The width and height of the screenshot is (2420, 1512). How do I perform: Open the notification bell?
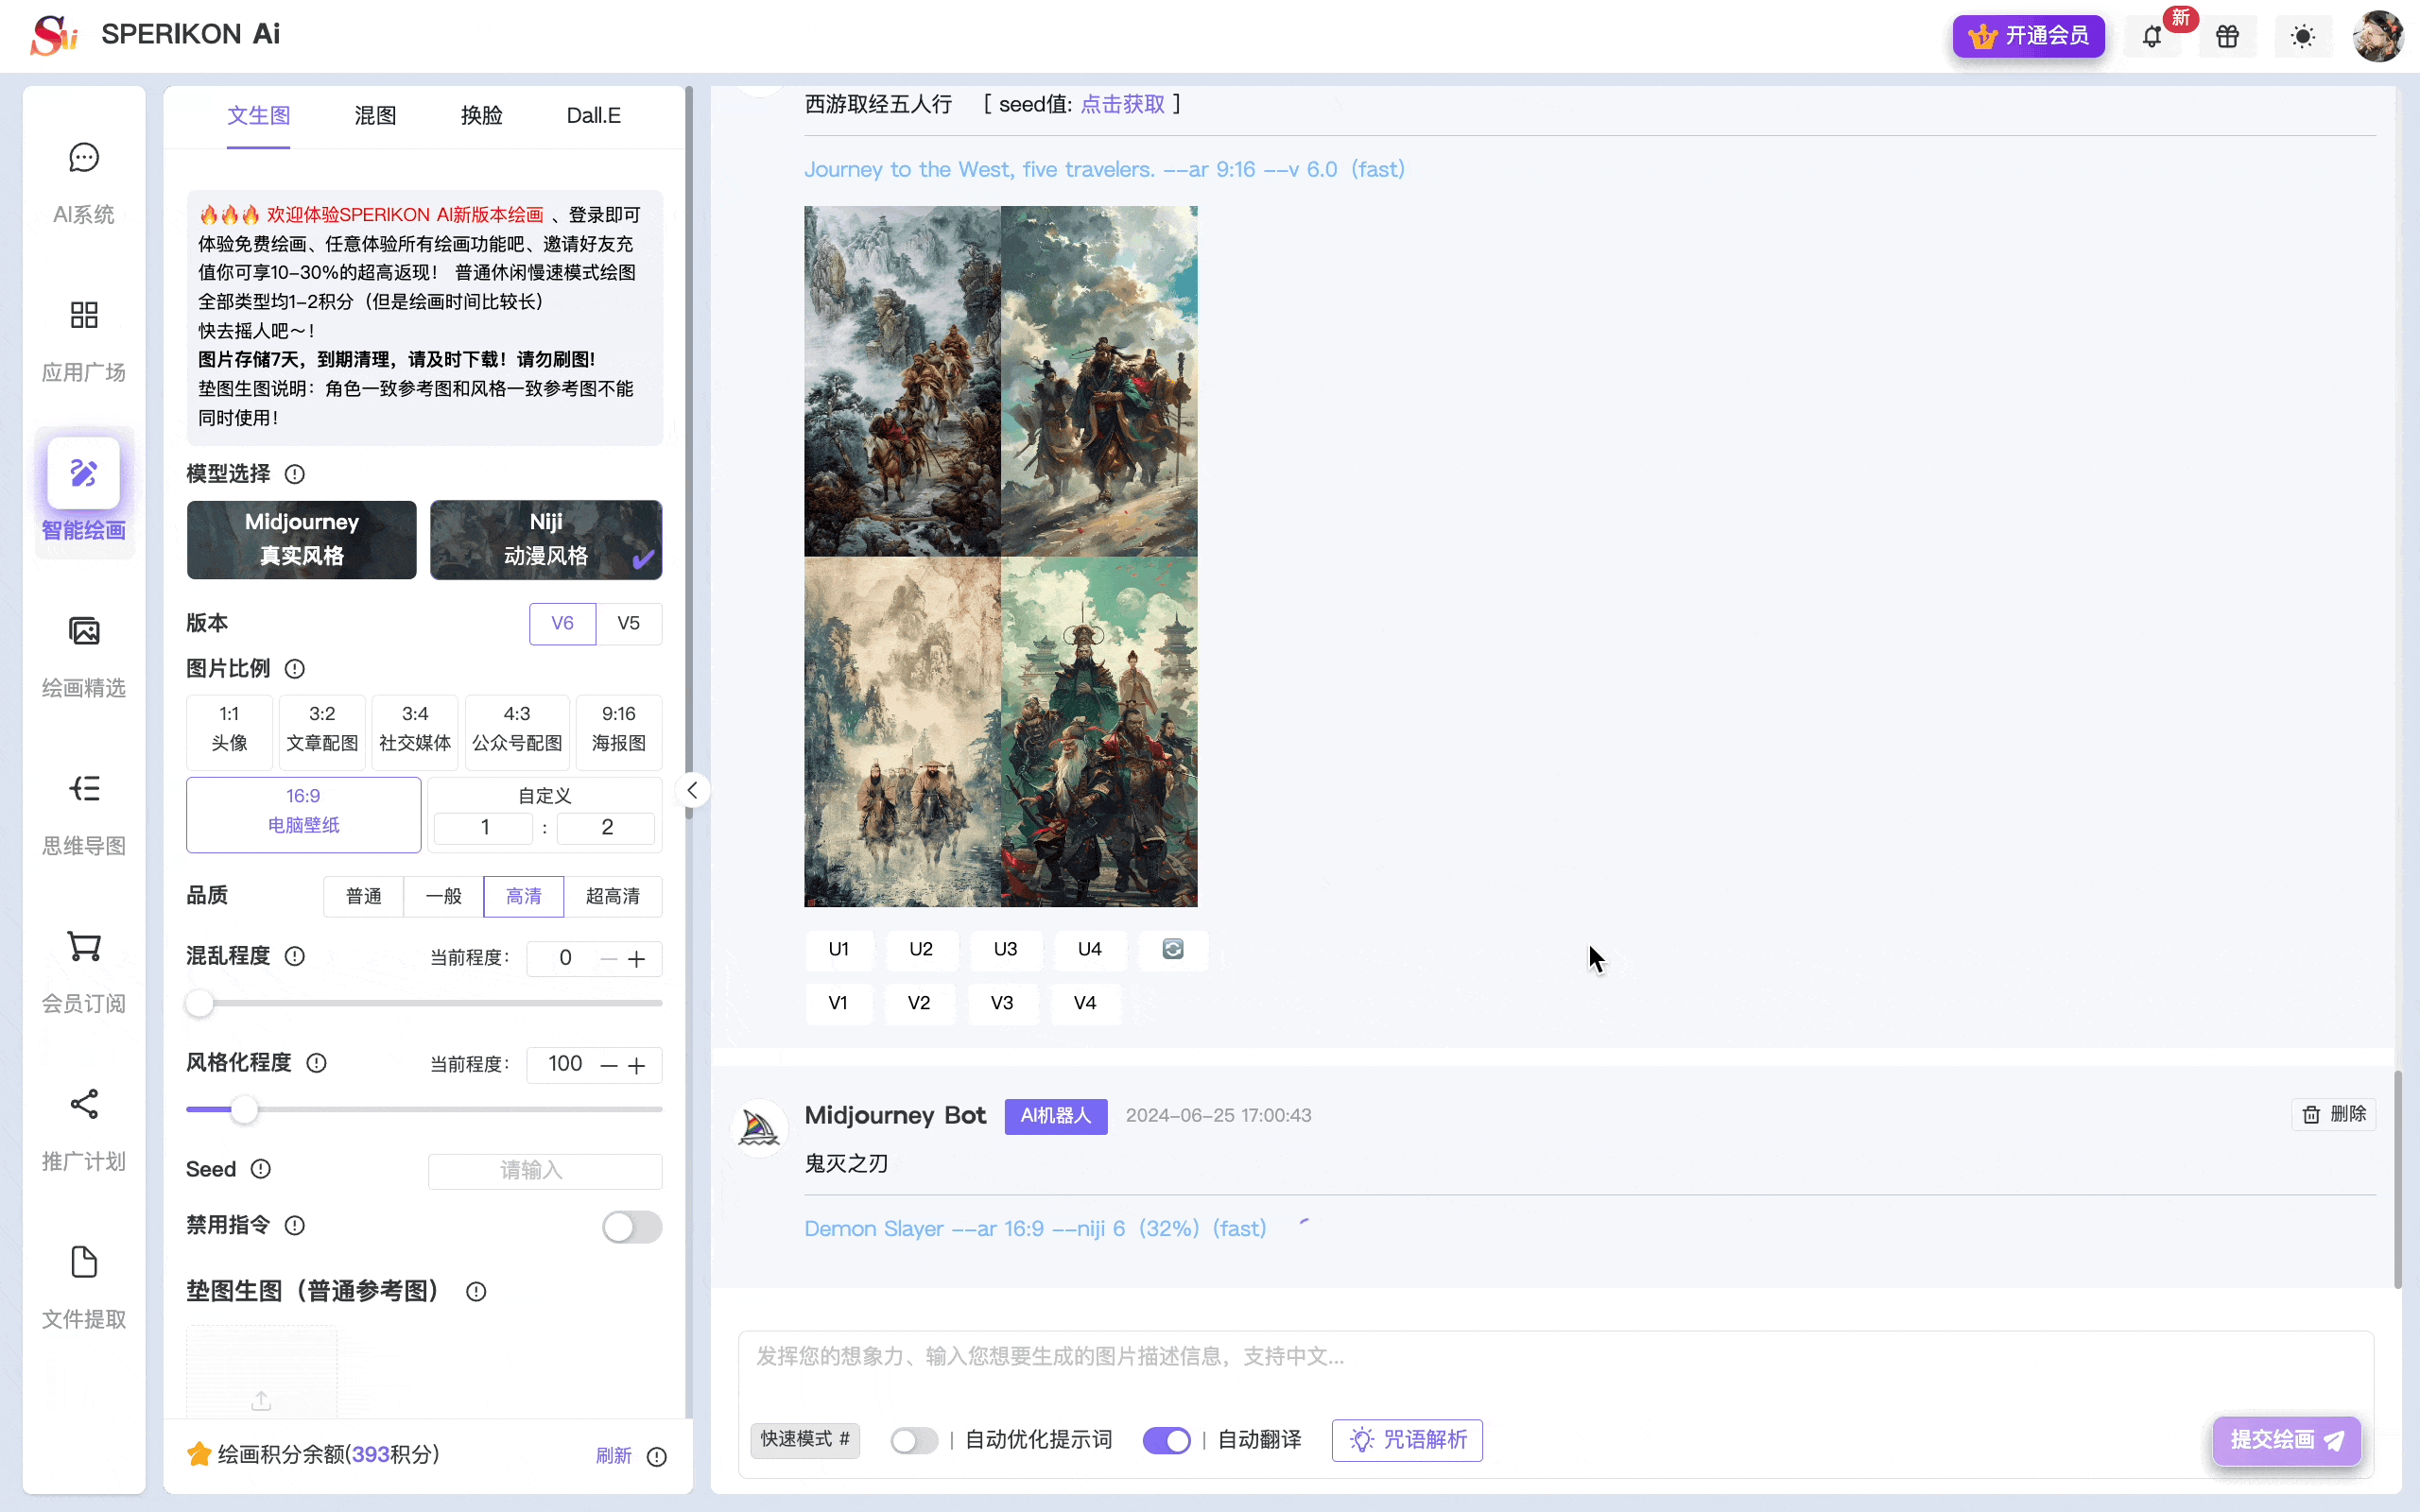pos(2153,36)
